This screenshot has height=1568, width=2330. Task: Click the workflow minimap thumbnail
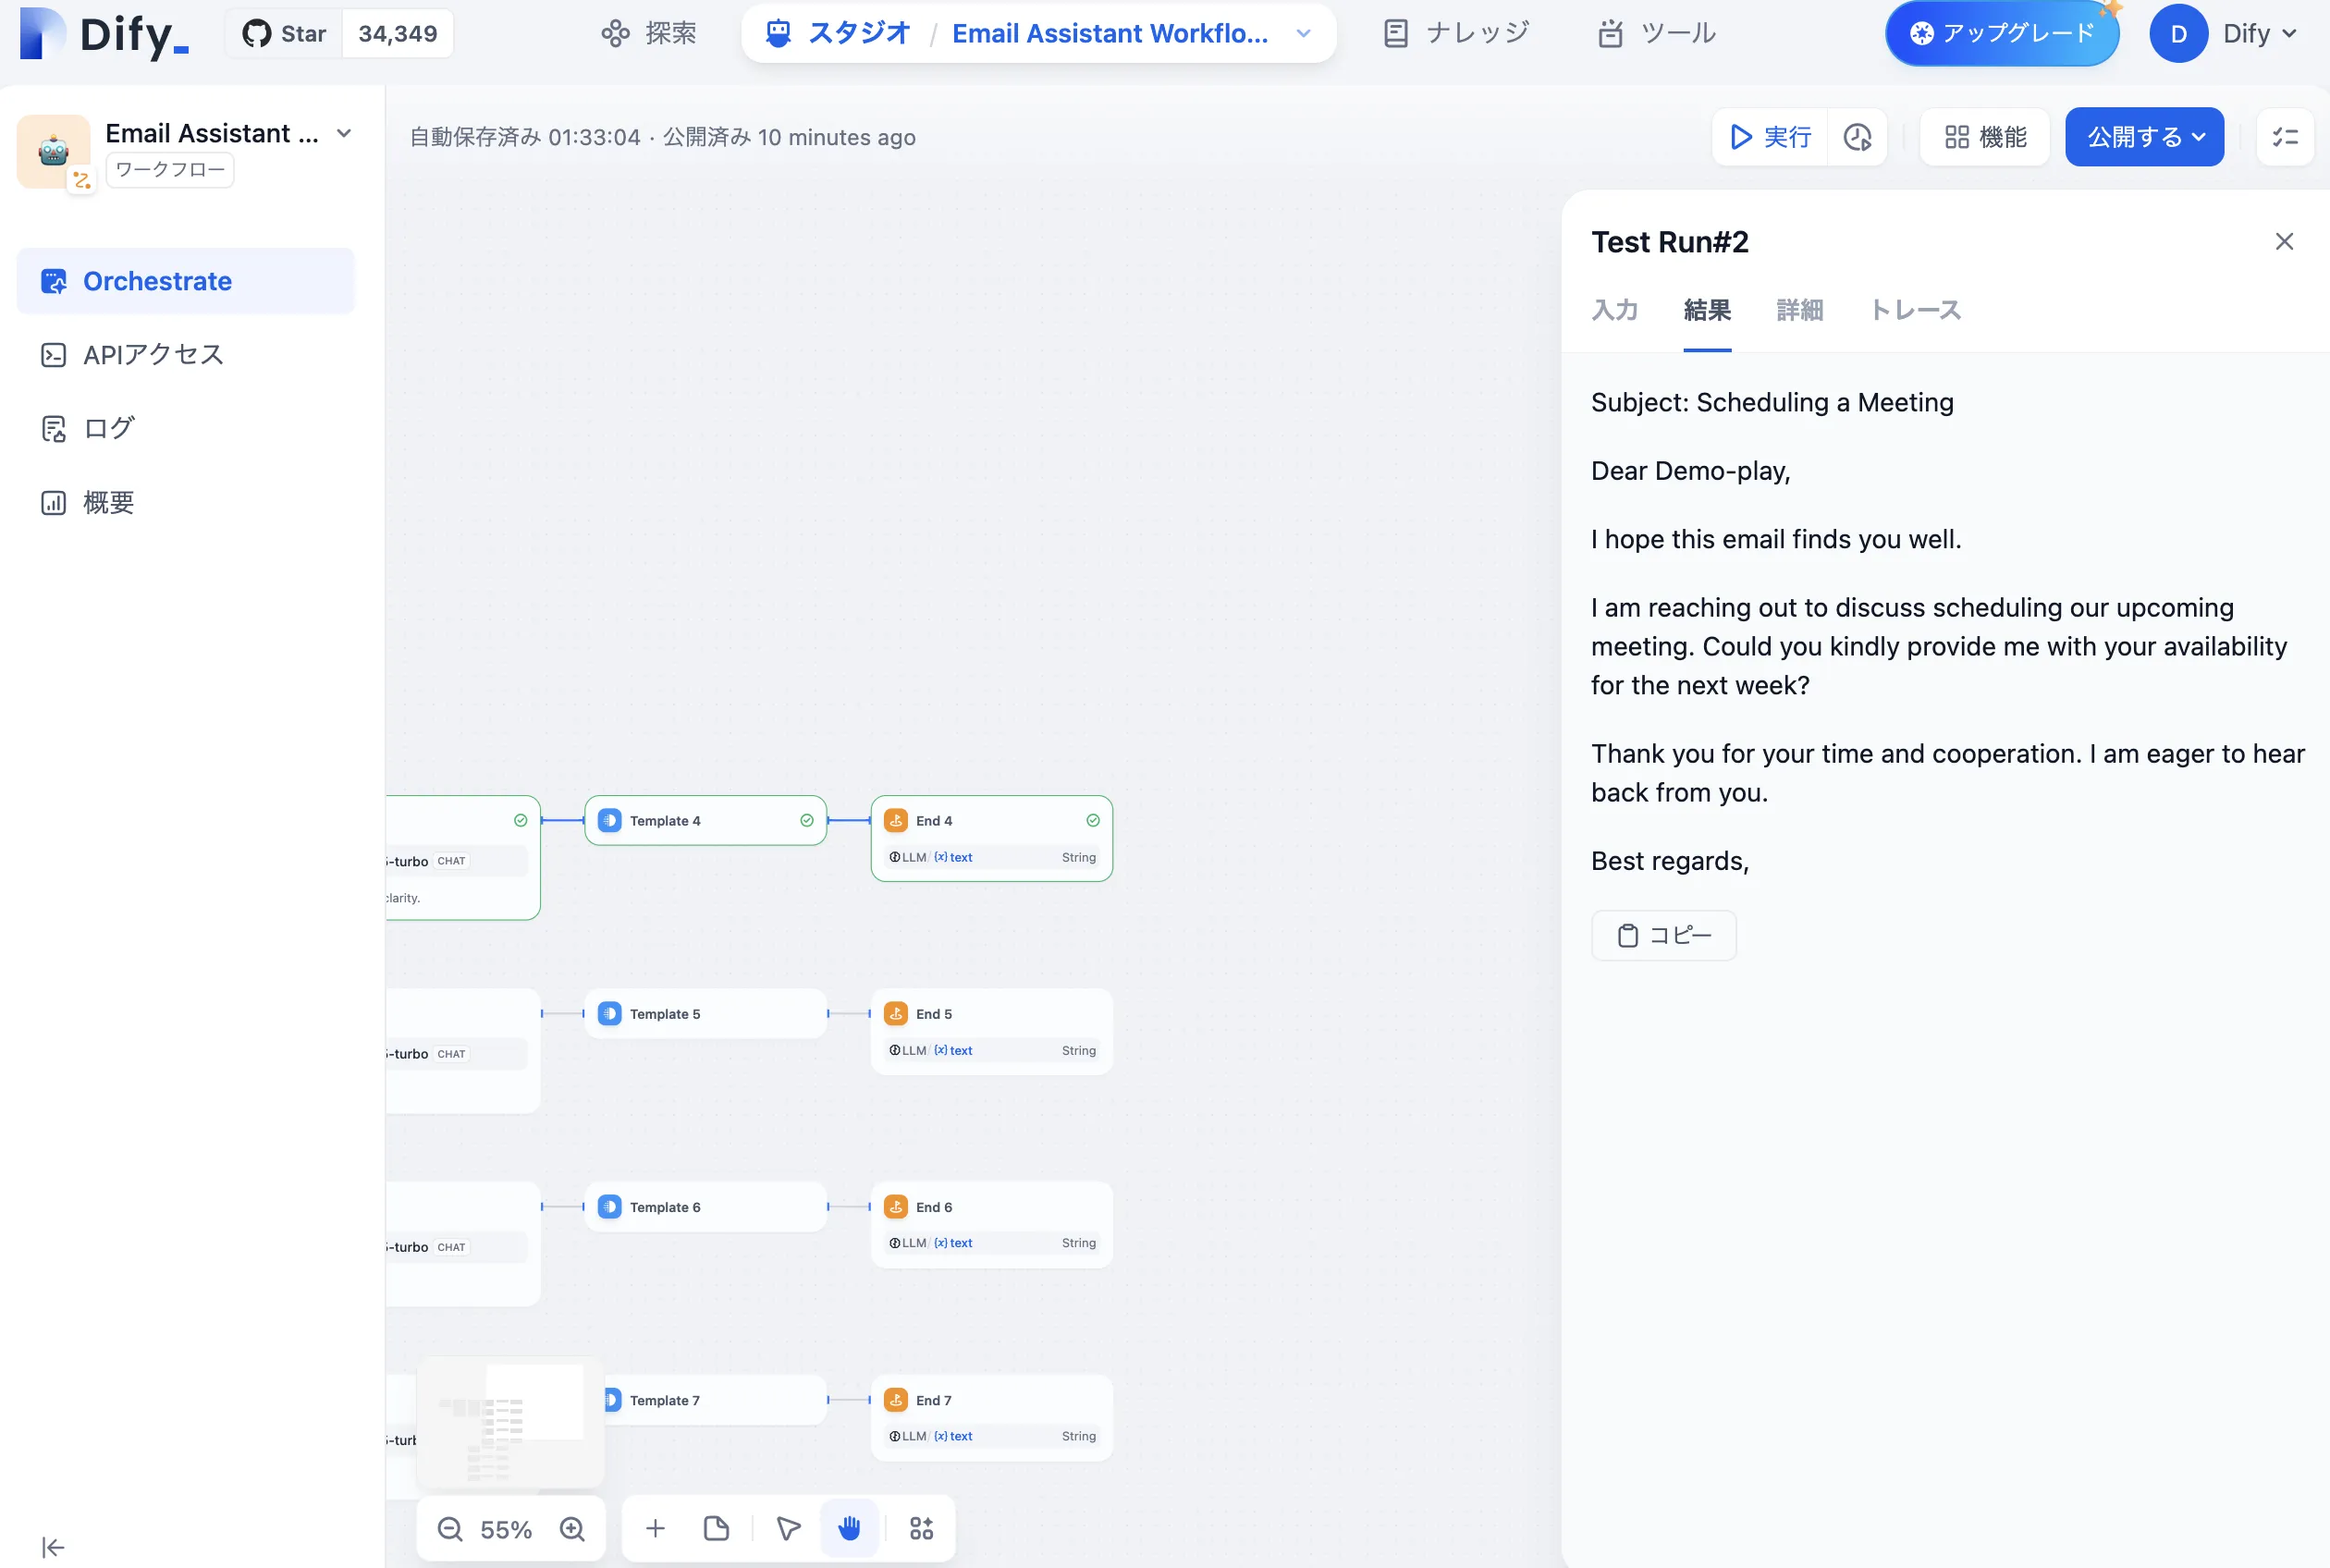pyautogui.click(x=510, y=1422)
